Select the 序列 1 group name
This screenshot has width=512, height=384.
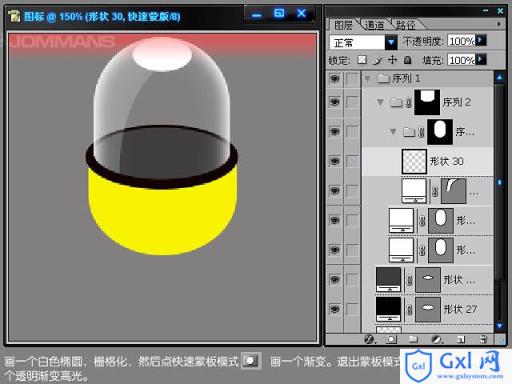point(406,78)
